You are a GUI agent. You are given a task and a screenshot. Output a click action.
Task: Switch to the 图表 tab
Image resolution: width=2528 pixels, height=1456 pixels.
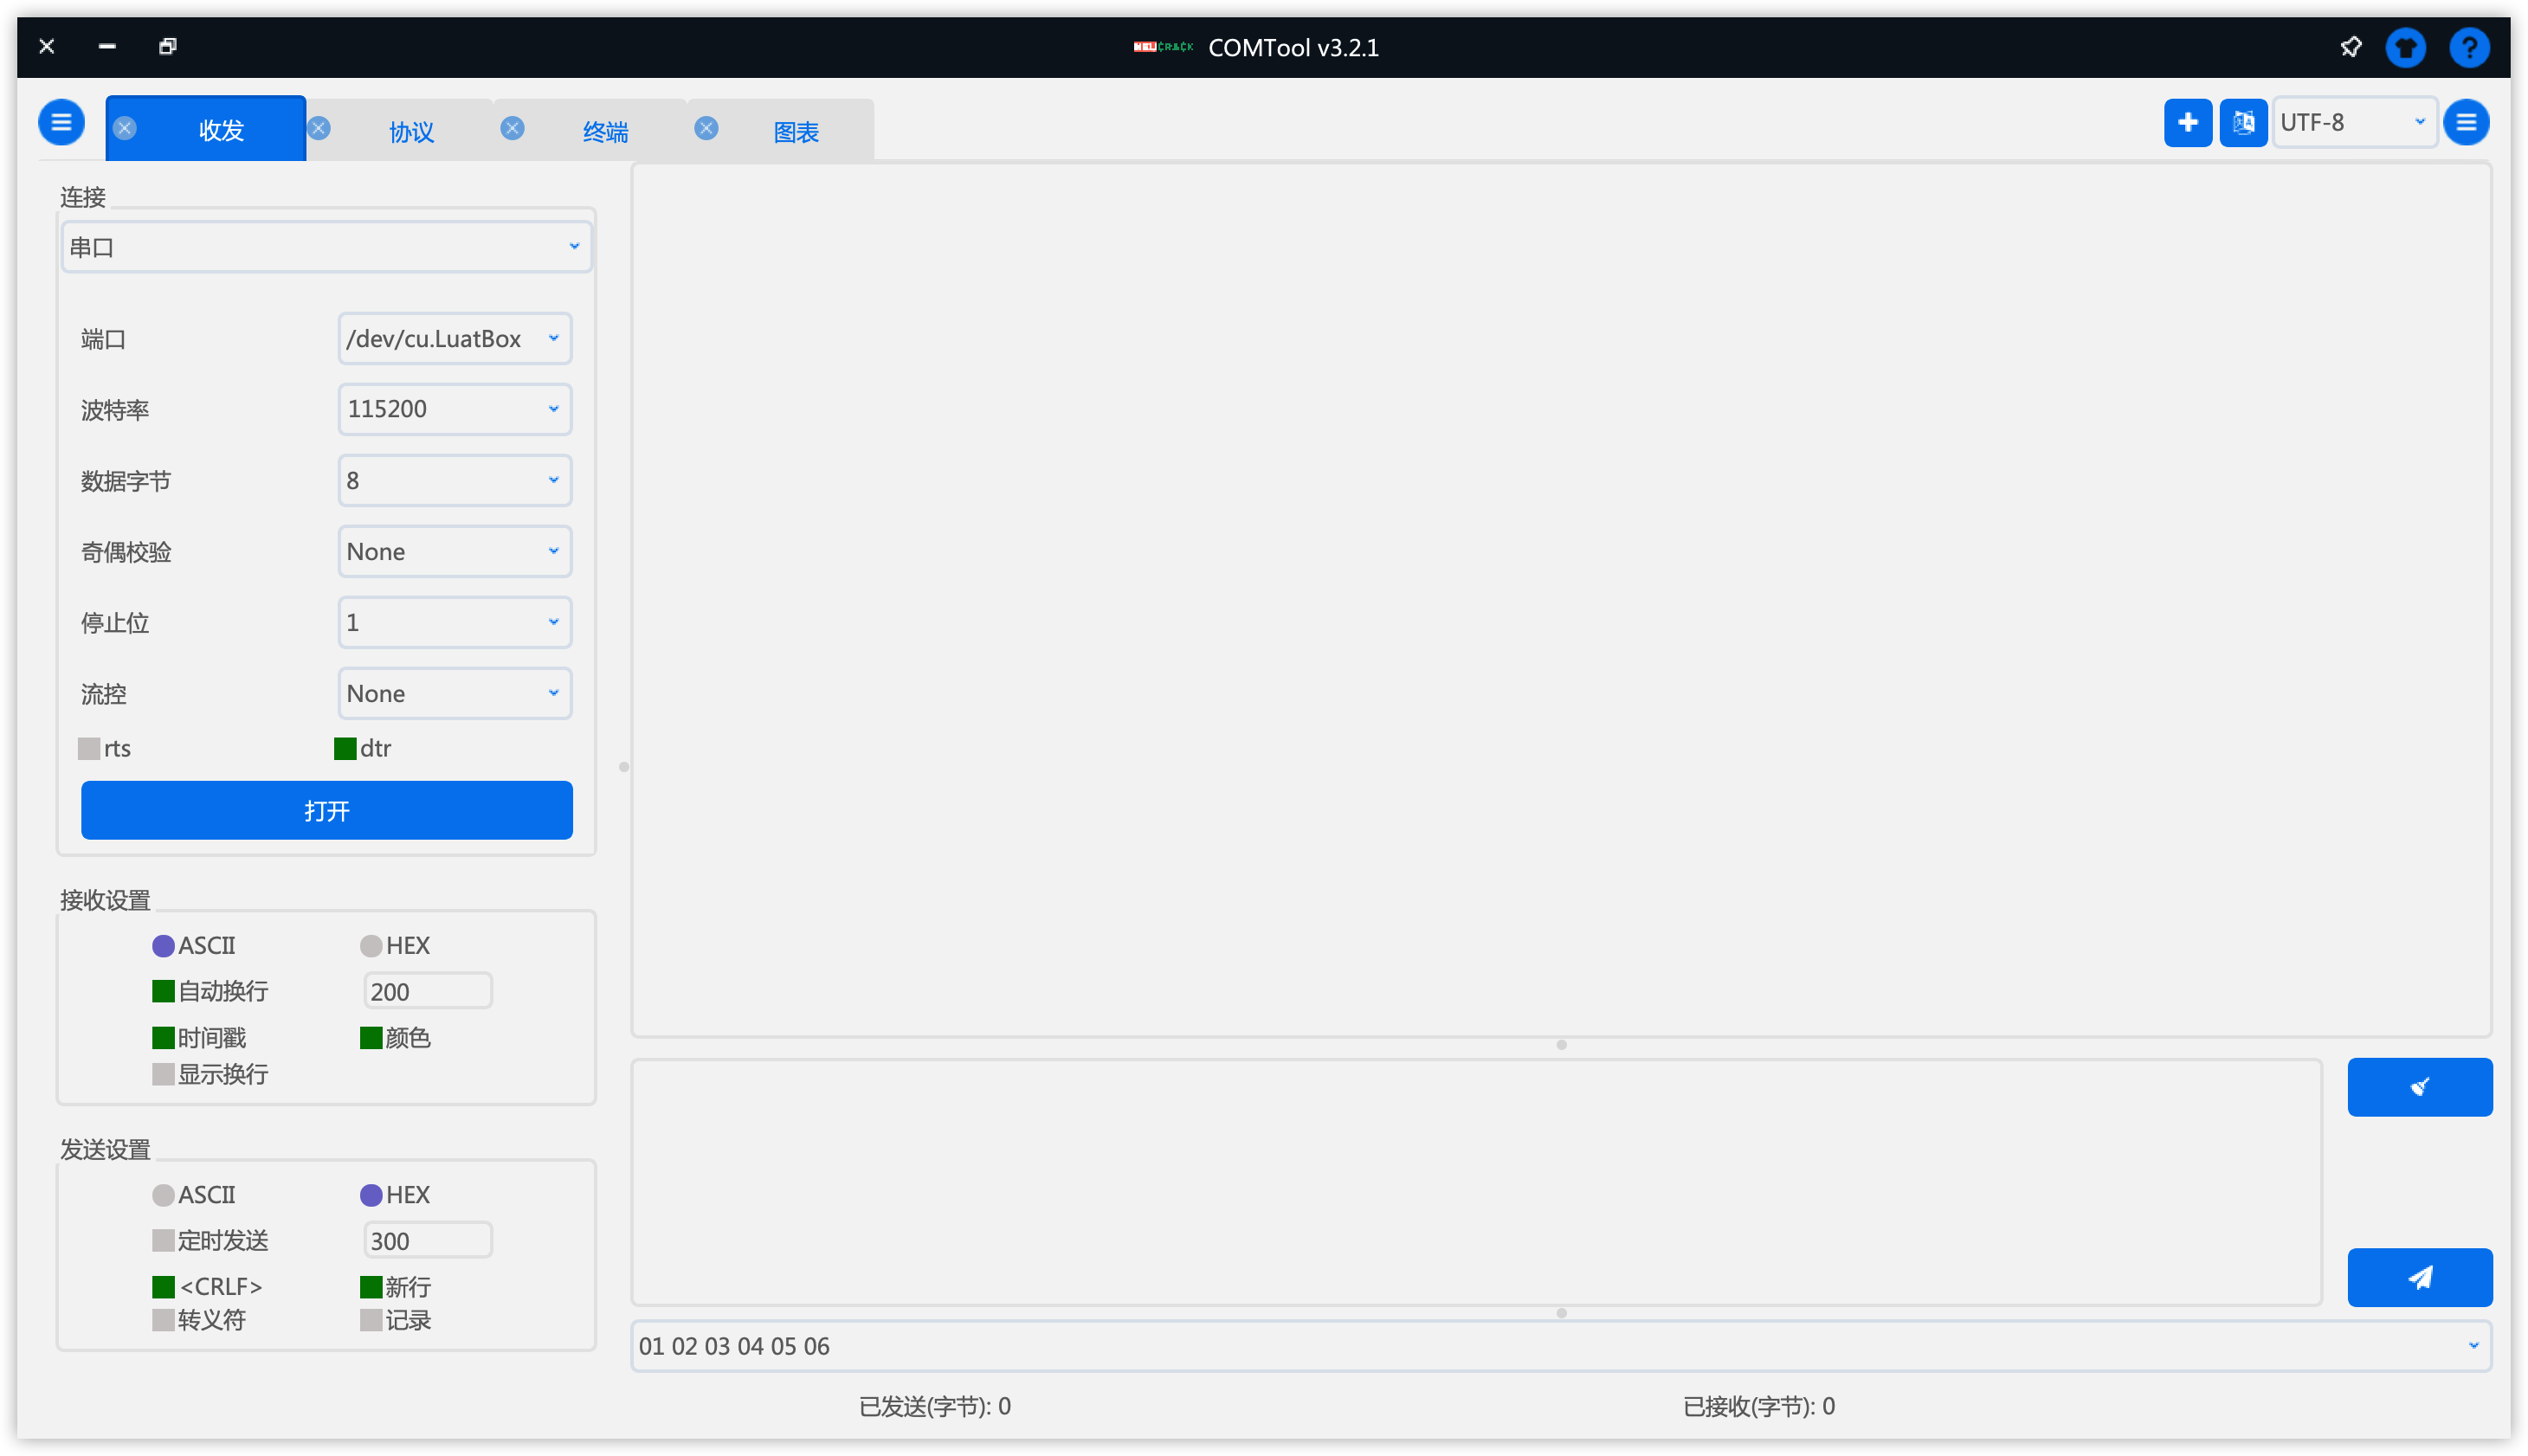click(796, 131)
